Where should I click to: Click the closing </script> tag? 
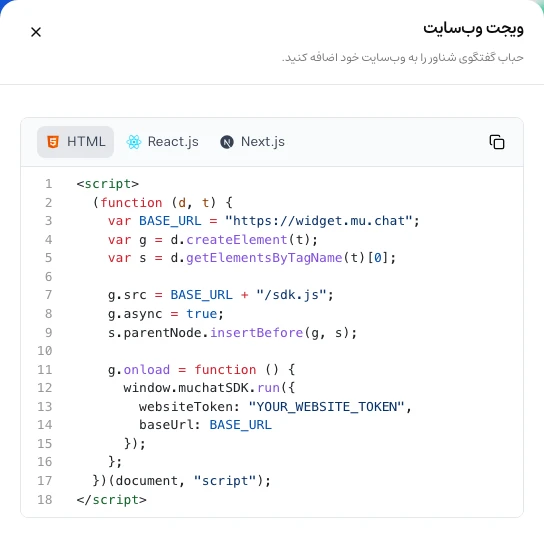click(x=112, y=500)
